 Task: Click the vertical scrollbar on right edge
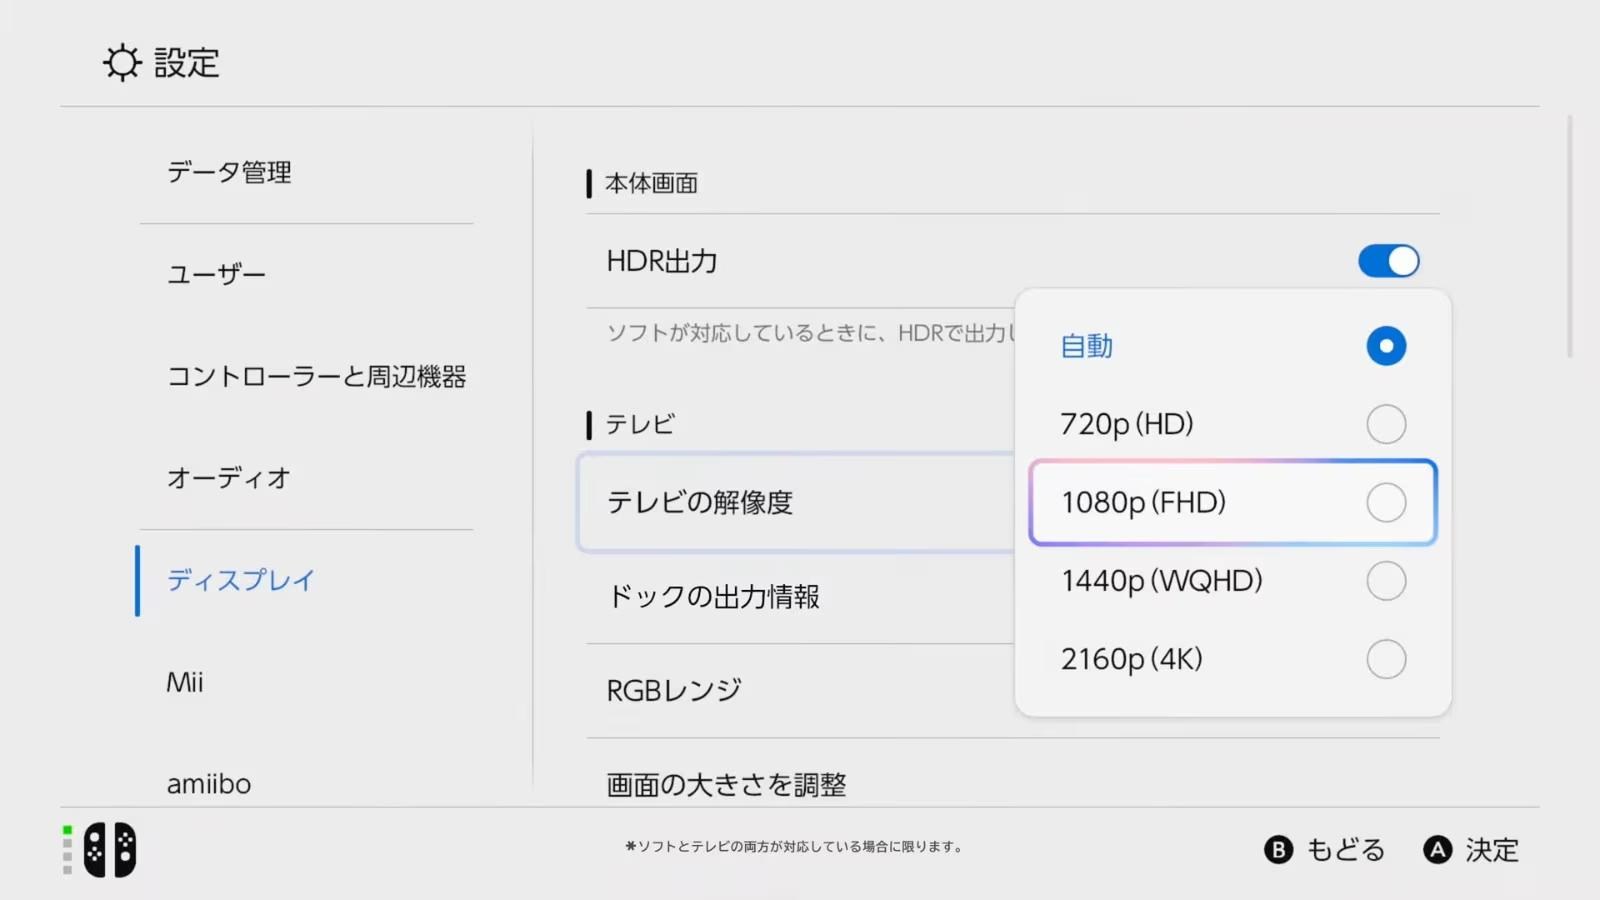(x=1569, y=236)
